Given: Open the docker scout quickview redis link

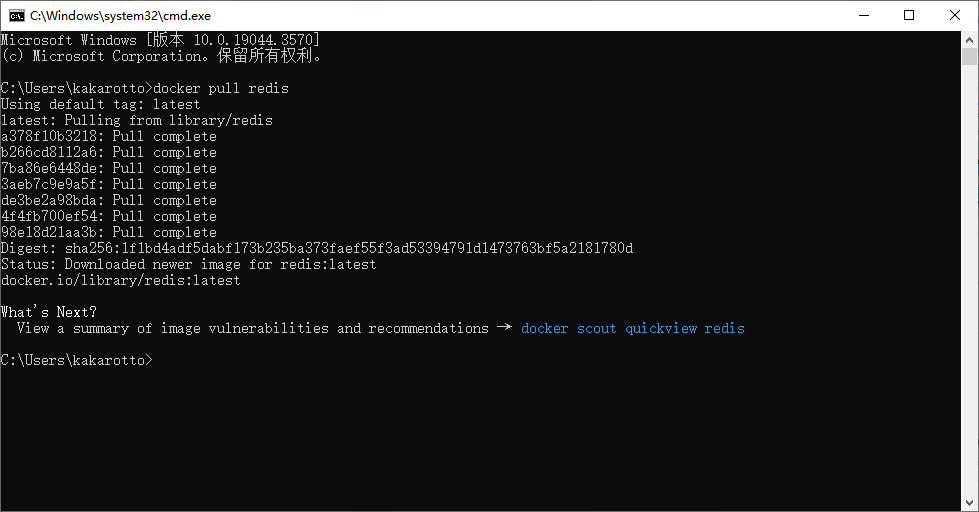Looking at the screenshot, I should (632, 328).
